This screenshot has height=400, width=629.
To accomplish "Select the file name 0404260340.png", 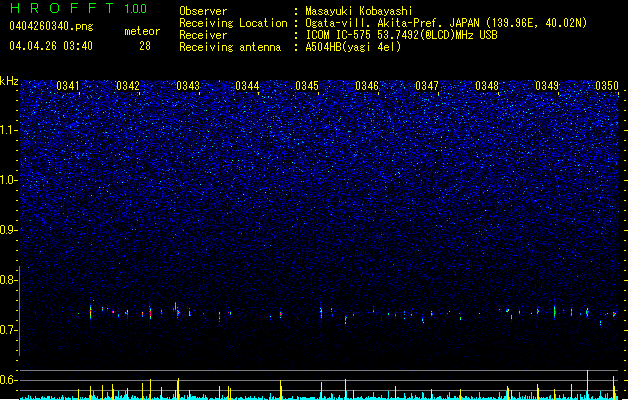I will click(x=51, y=26).
